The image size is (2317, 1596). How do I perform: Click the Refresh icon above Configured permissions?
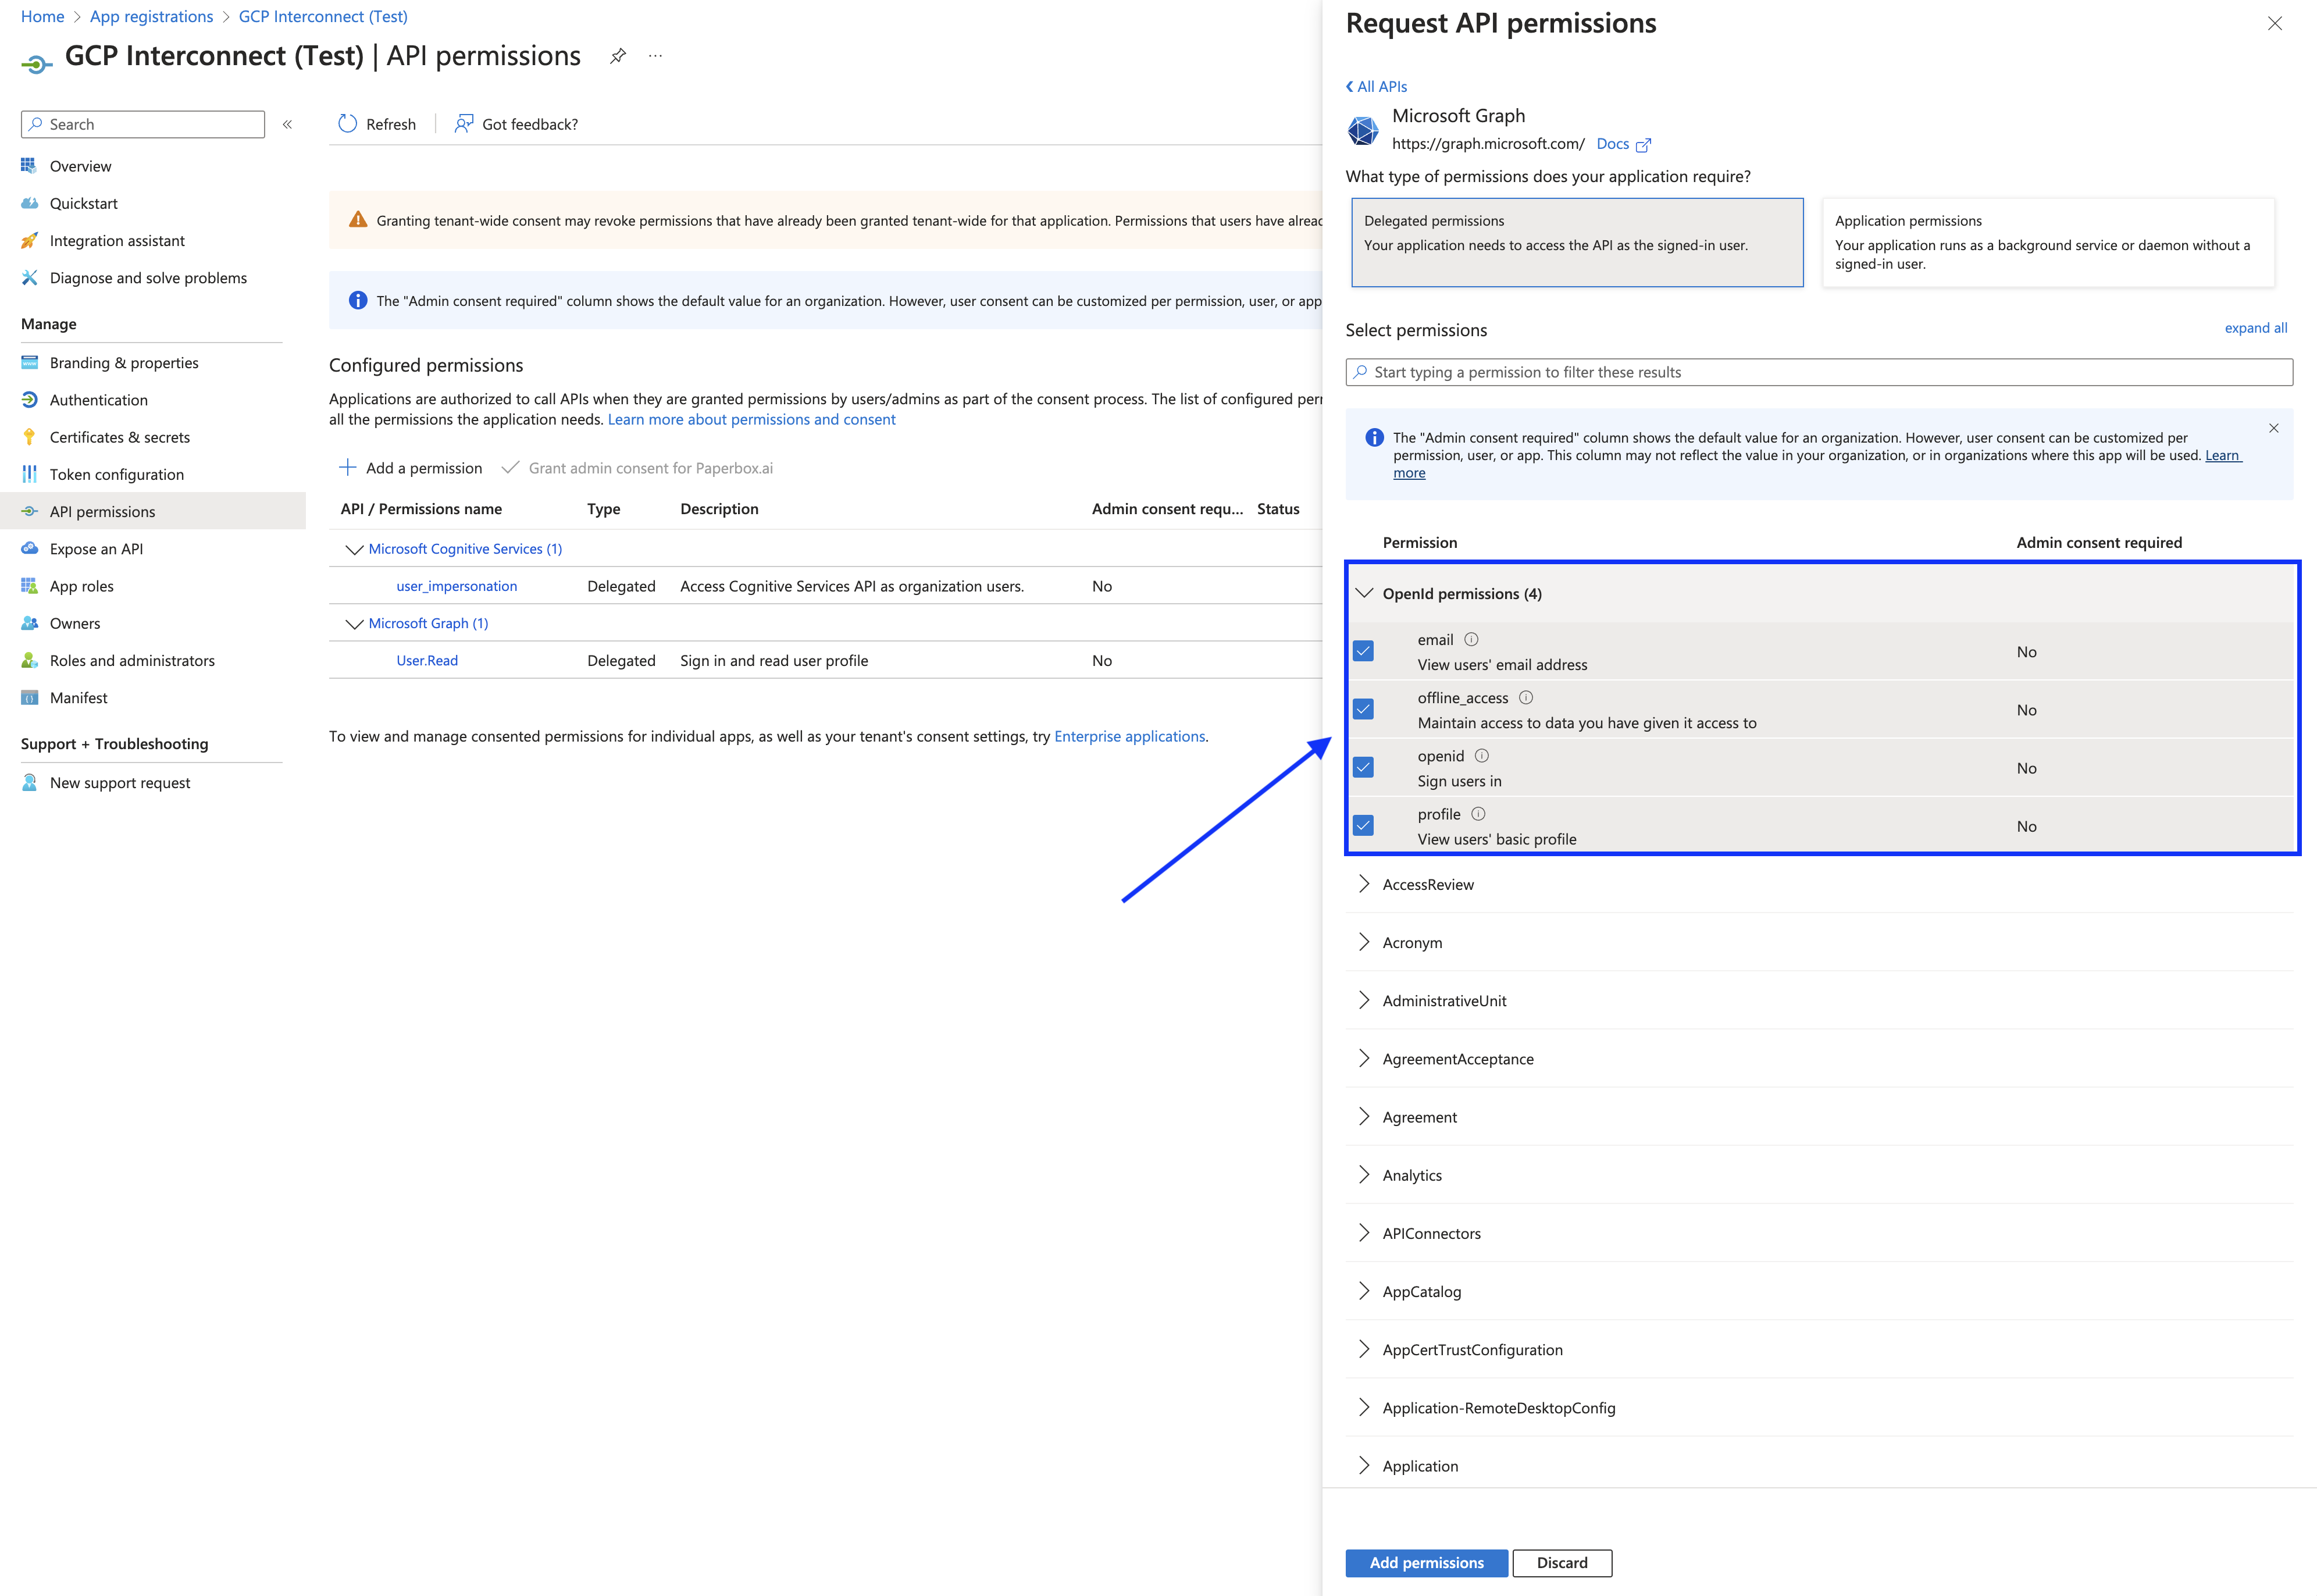click(348, 123)
